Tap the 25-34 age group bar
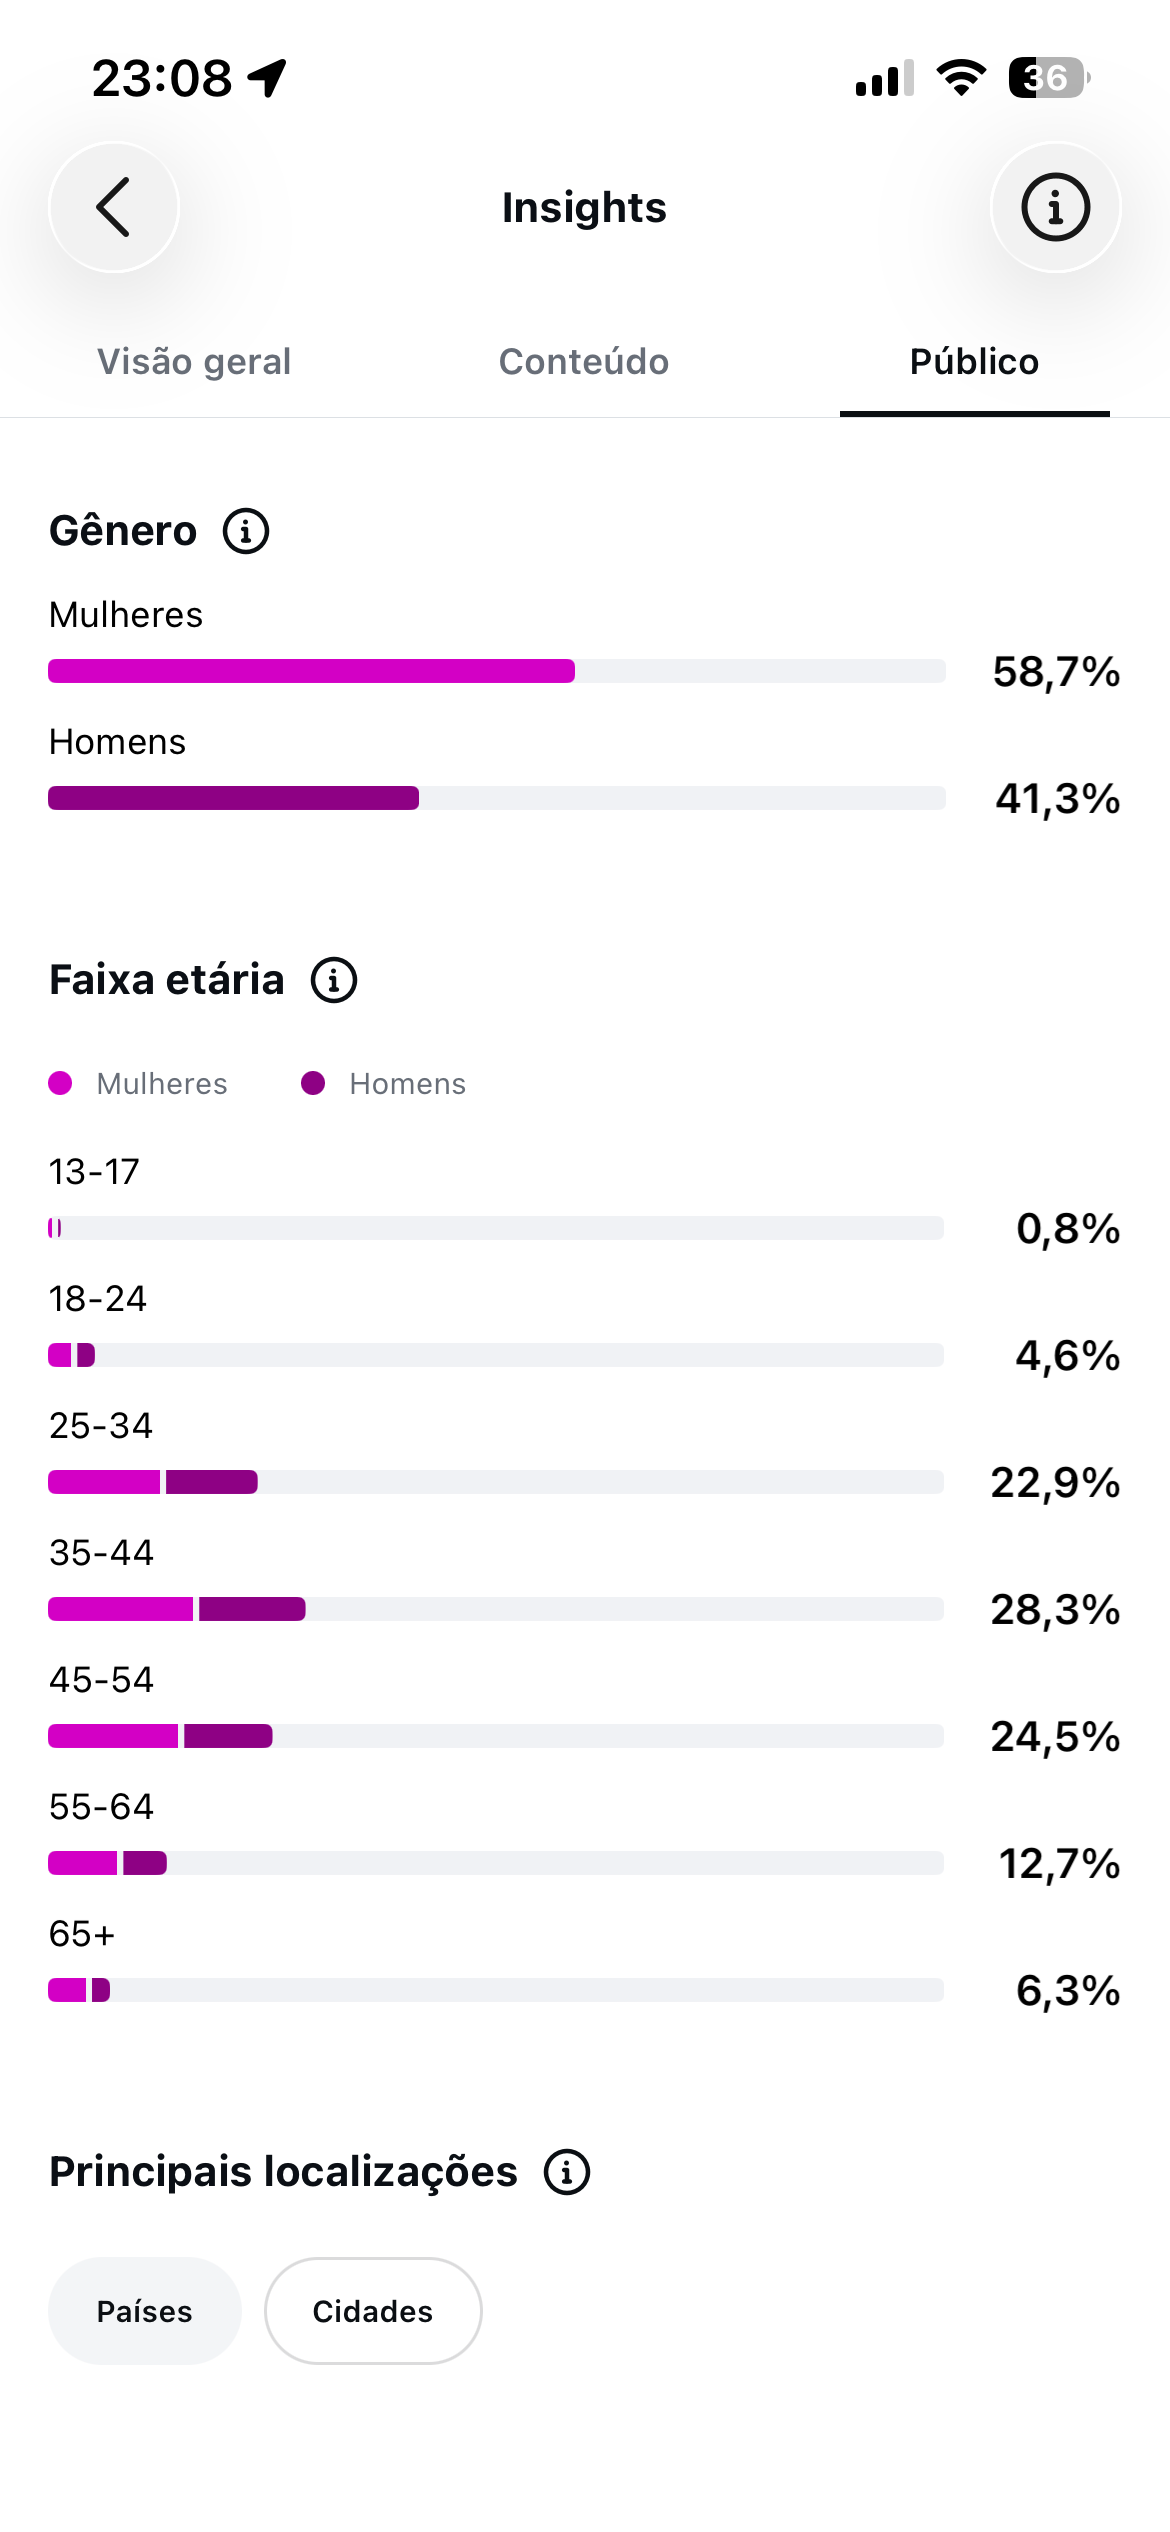1170x2532 pixels. tap(496, 1482)
